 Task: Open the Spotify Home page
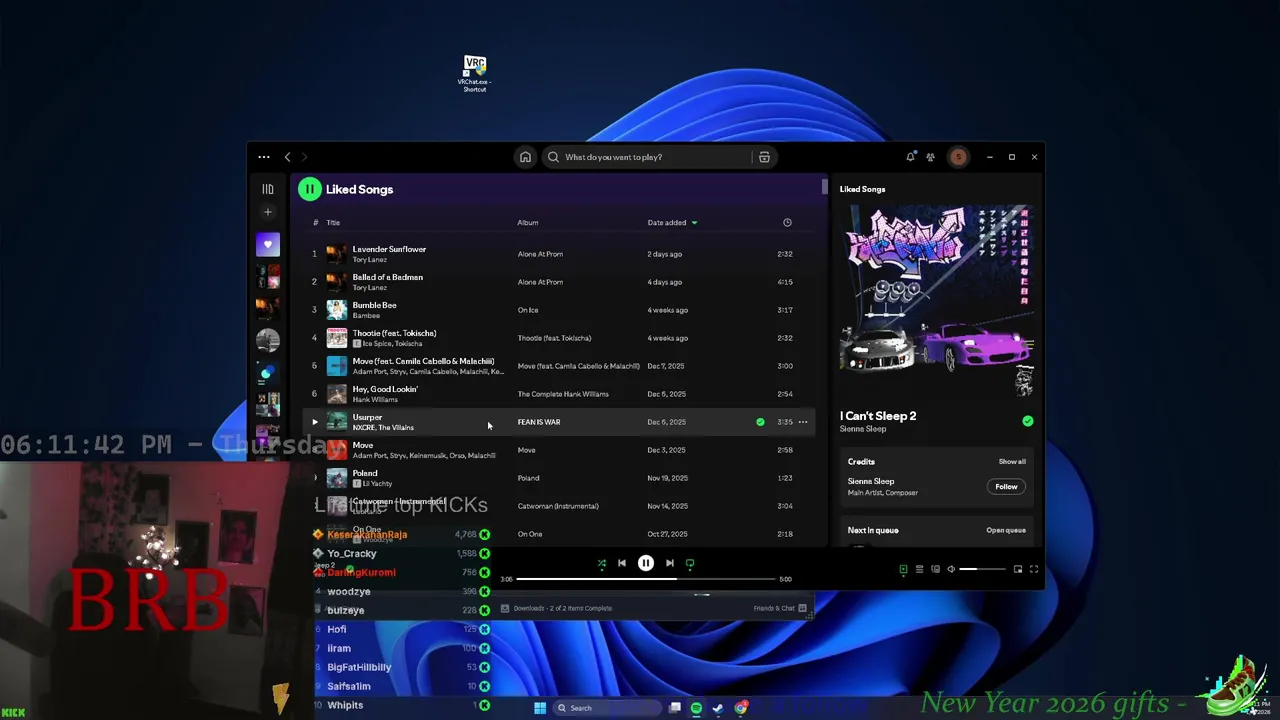coord(525,157)
